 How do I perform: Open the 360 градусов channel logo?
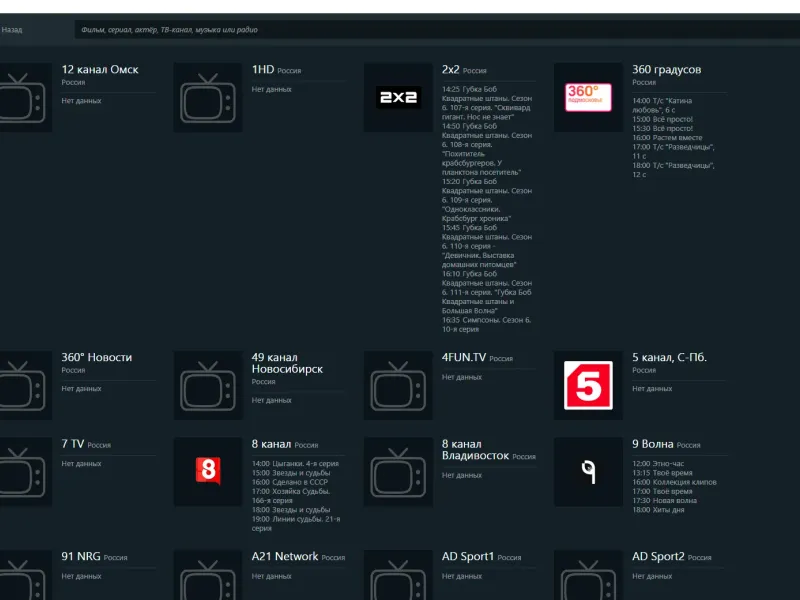click(x=588, y=97)
